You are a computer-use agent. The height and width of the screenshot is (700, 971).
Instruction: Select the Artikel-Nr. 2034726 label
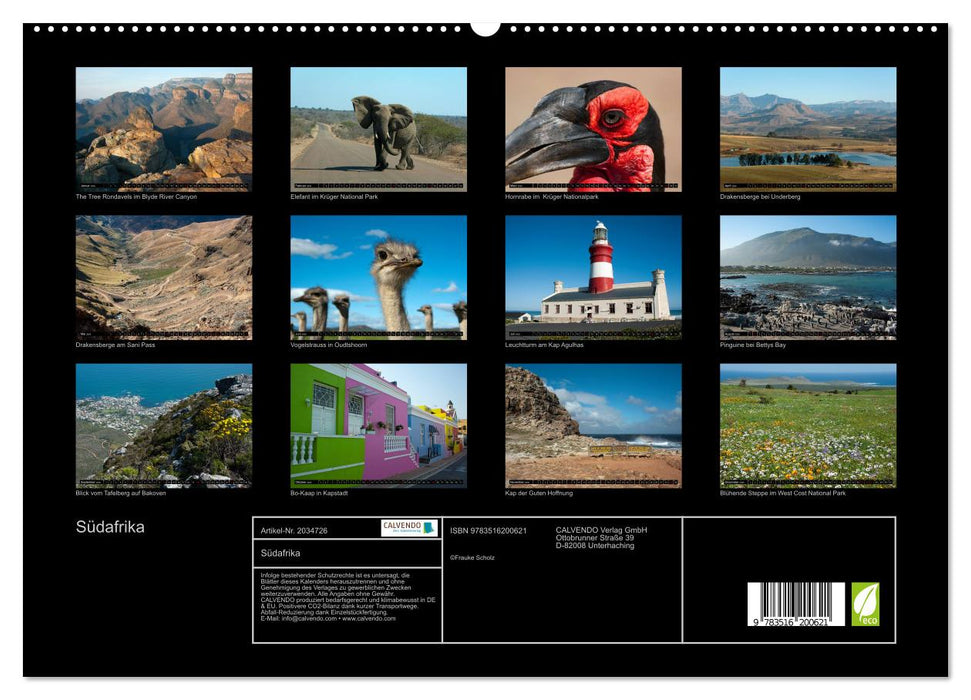[294, 530]
